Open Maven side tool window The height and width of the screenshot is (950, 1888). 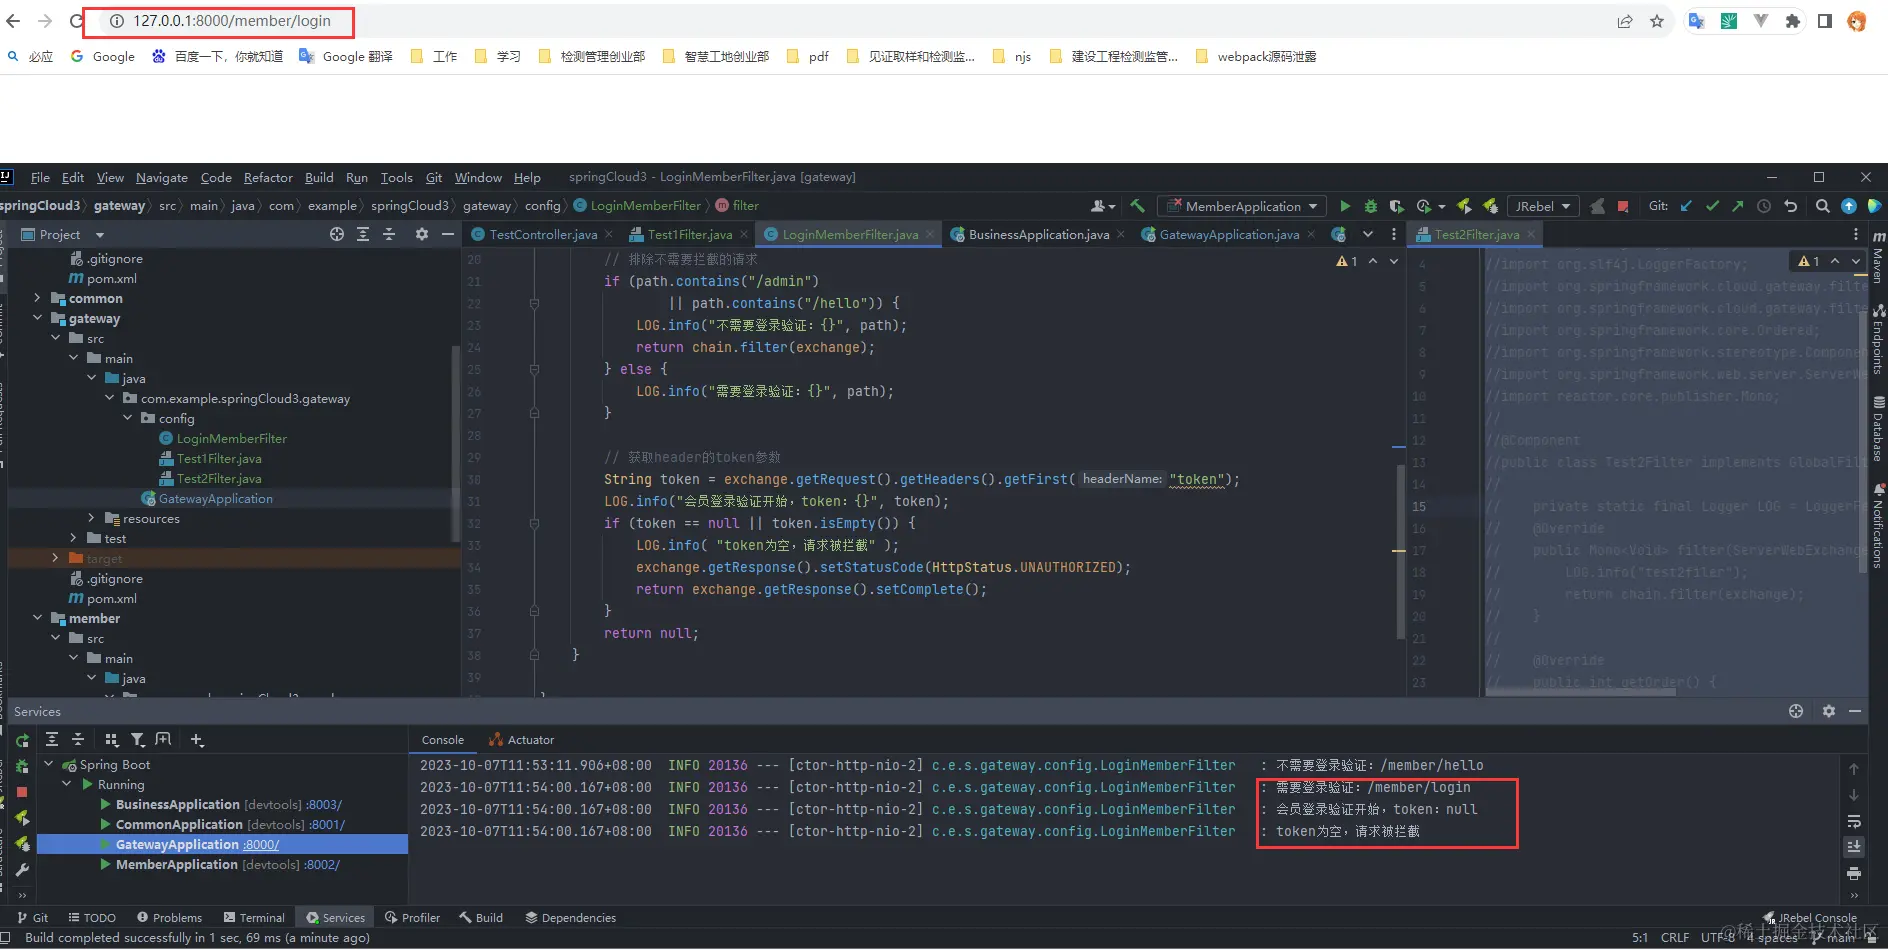(1878, 256)
